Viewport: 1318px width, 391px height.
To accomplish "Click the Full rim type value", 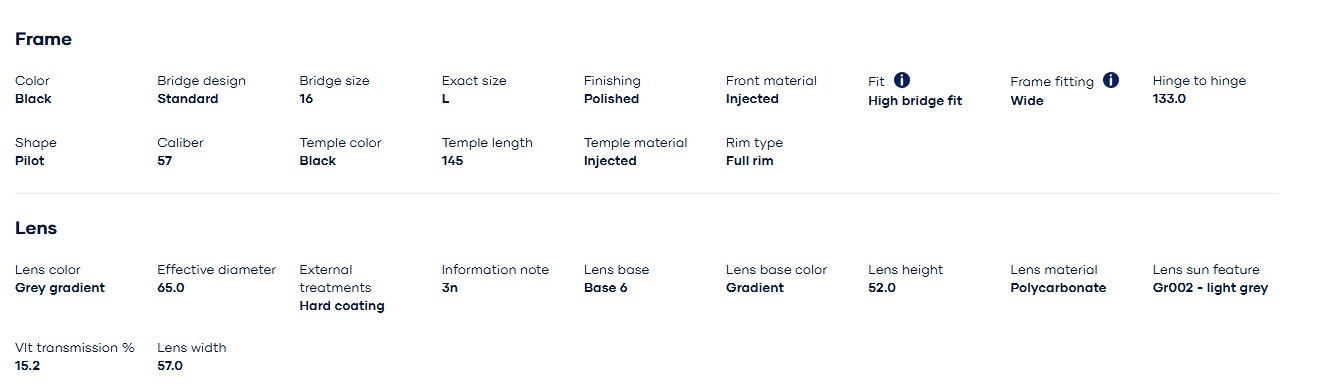I will coord(749,160).
